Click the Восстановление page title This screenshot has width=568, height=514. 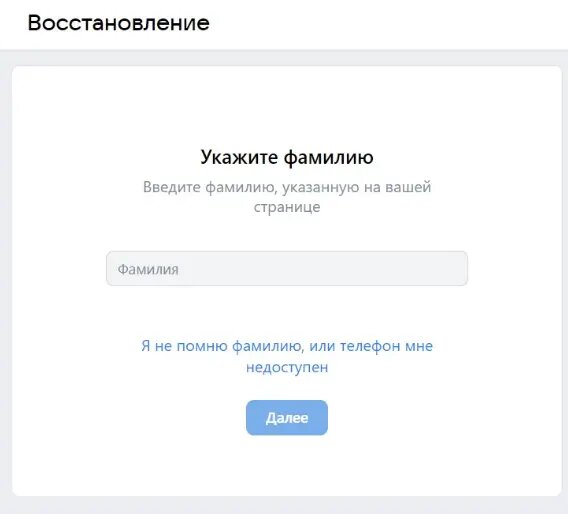(118, 23)
